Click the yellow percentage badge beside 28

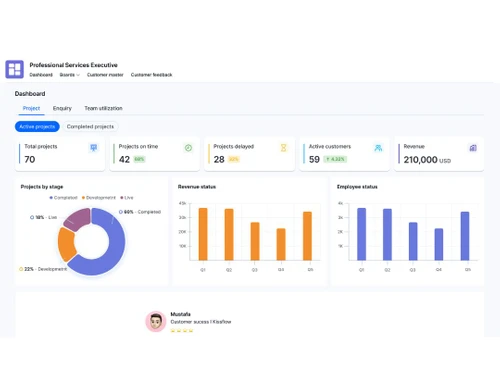[234, 159]
